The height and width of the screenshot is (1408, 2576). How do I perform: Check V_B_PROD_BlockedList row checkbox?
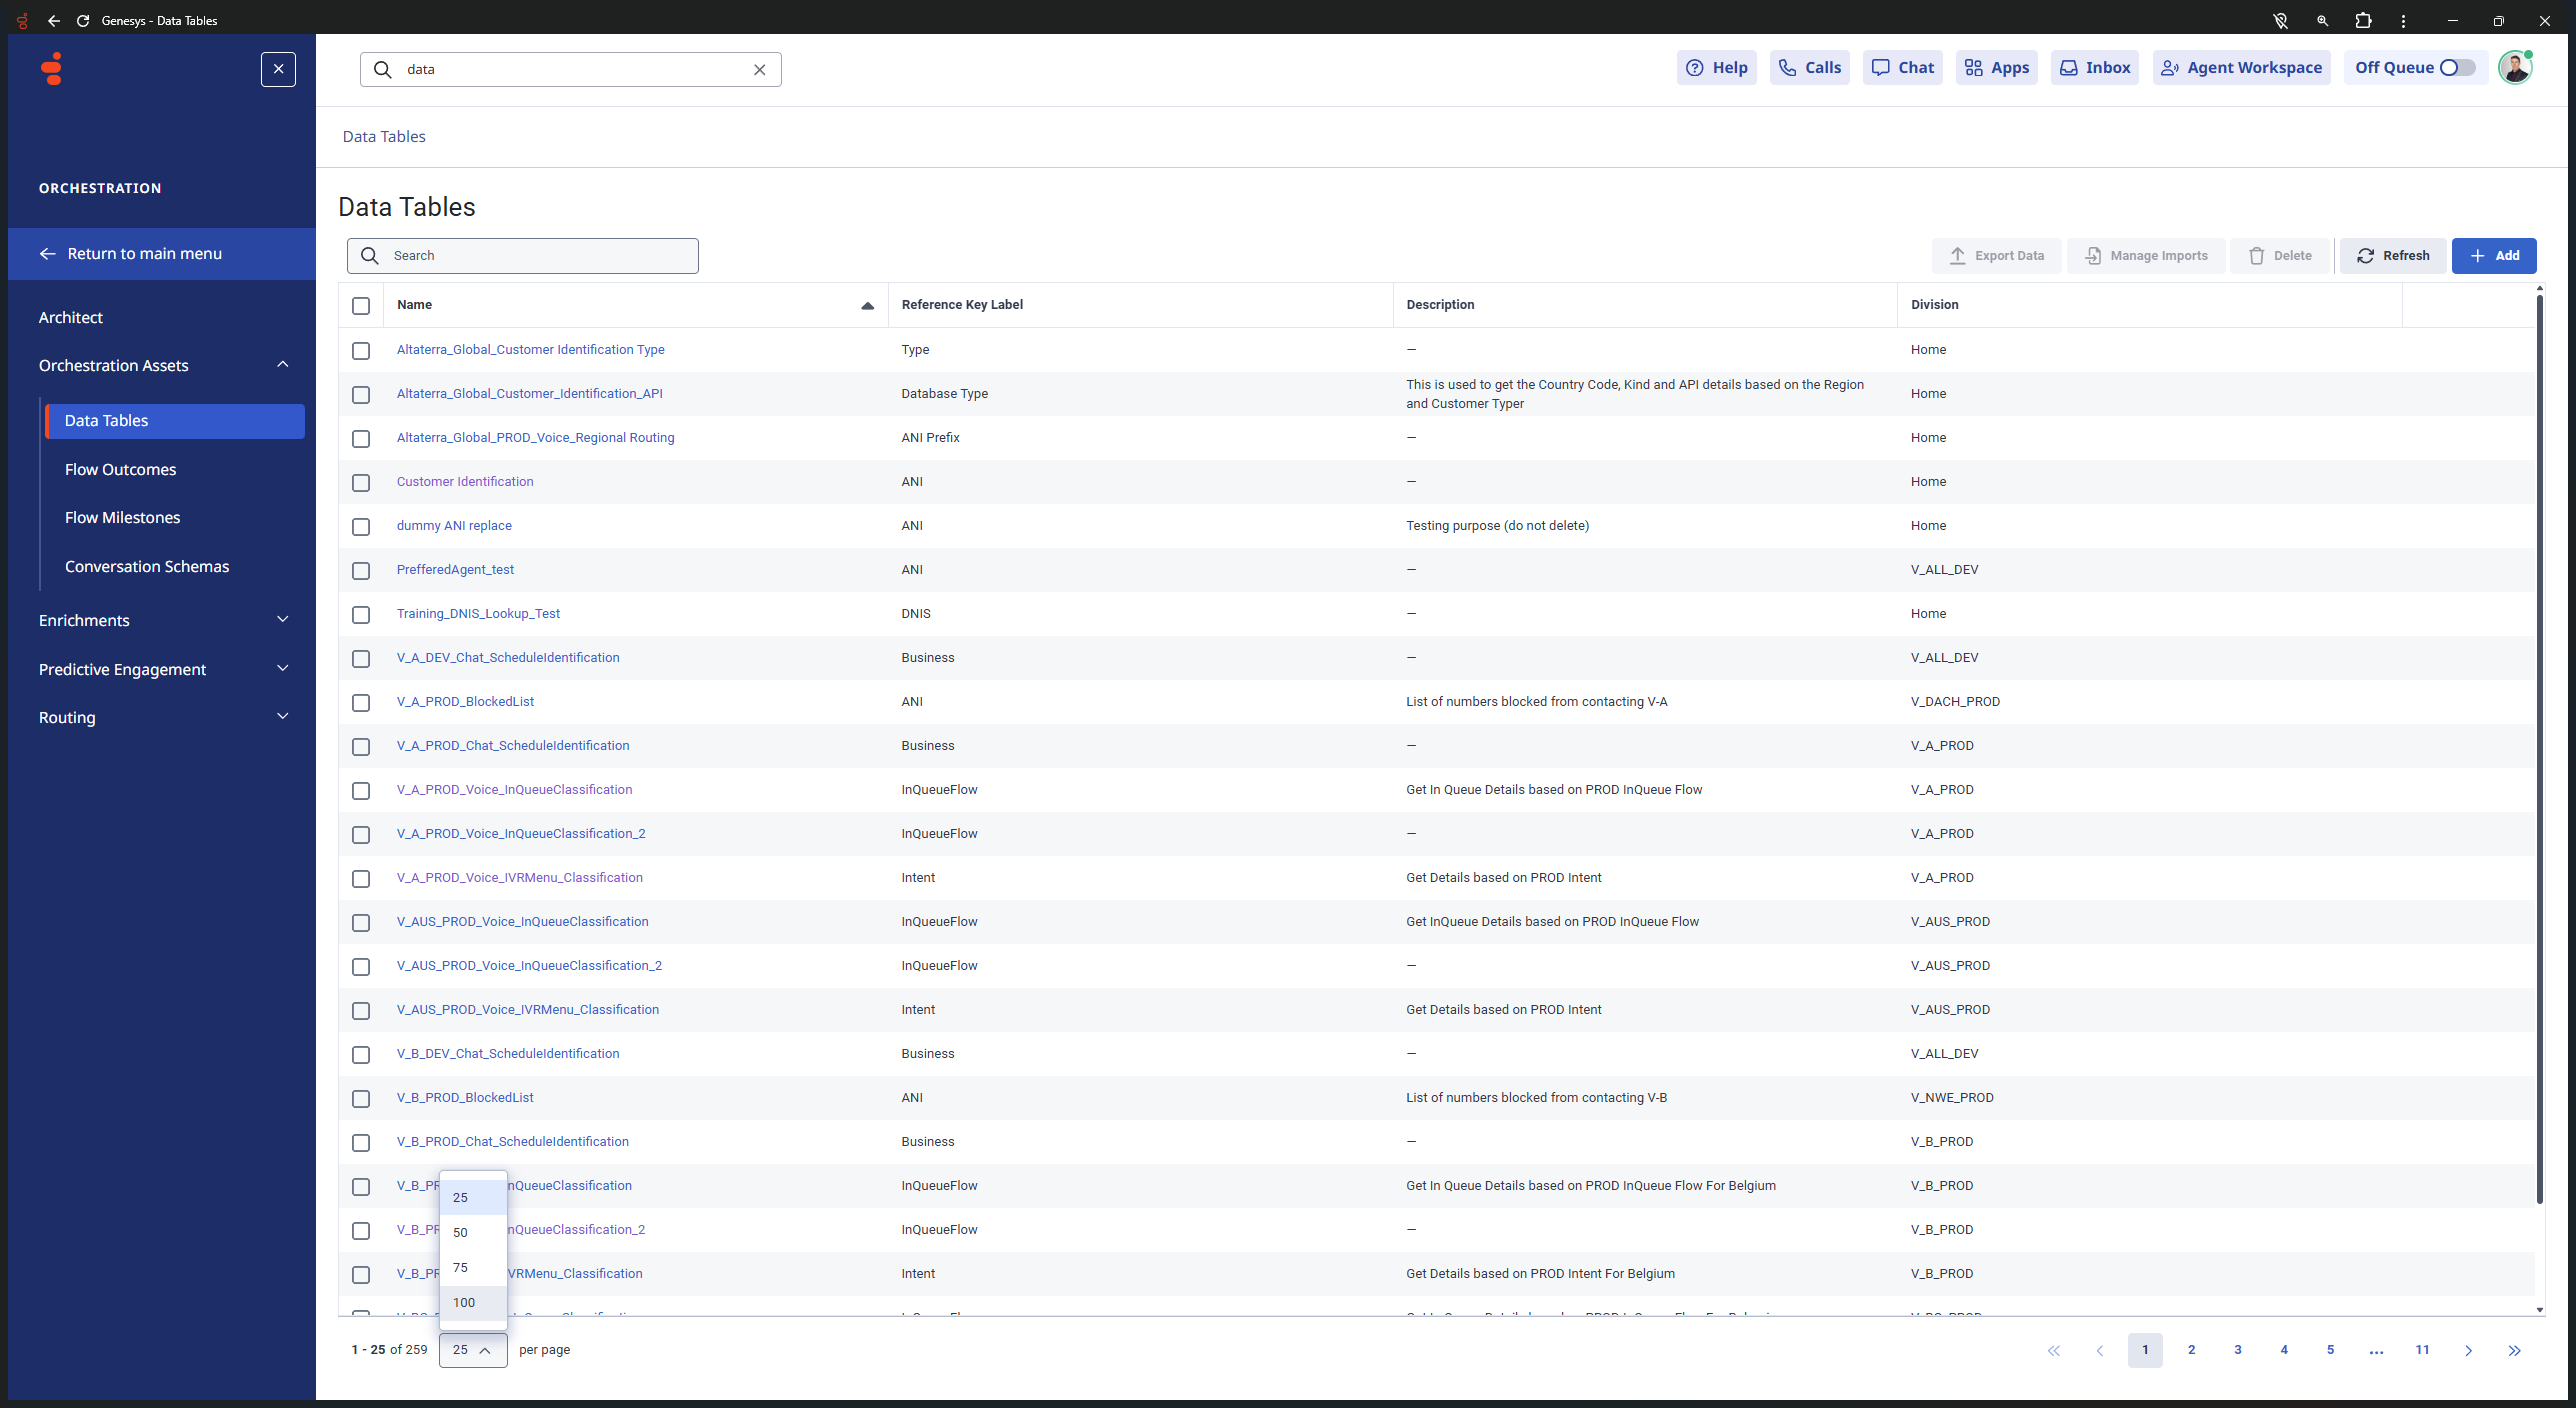tap(361, 1098)
